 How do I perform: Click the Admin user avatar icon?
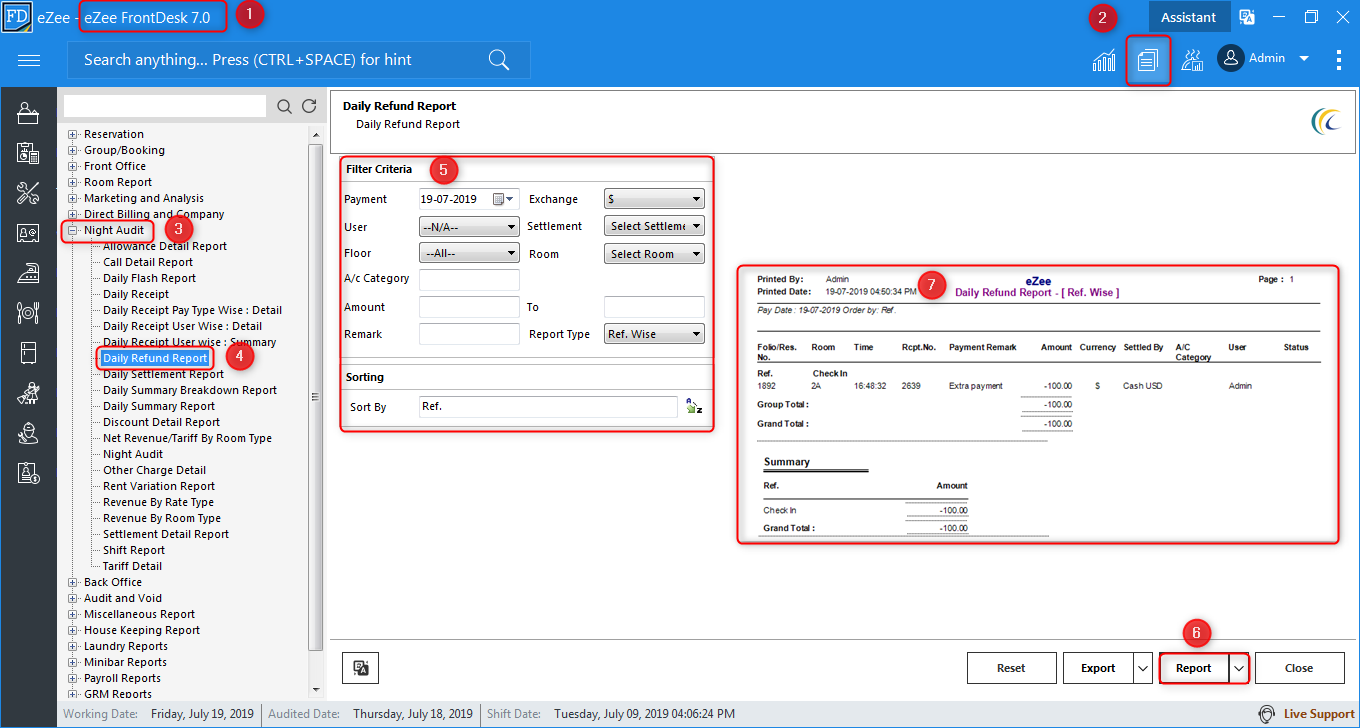pyautogui.click(x=1230, y=58)
